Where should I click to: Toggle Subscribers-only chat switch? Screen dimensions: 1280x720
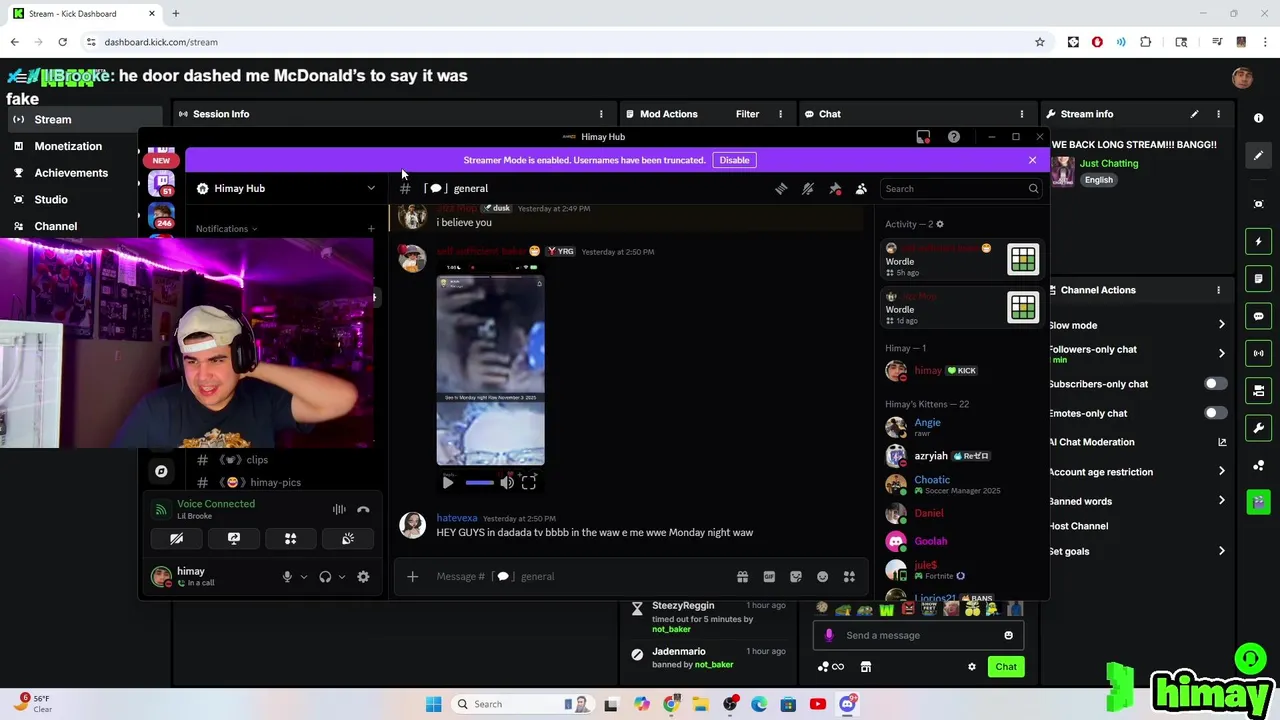[1215, 384]
